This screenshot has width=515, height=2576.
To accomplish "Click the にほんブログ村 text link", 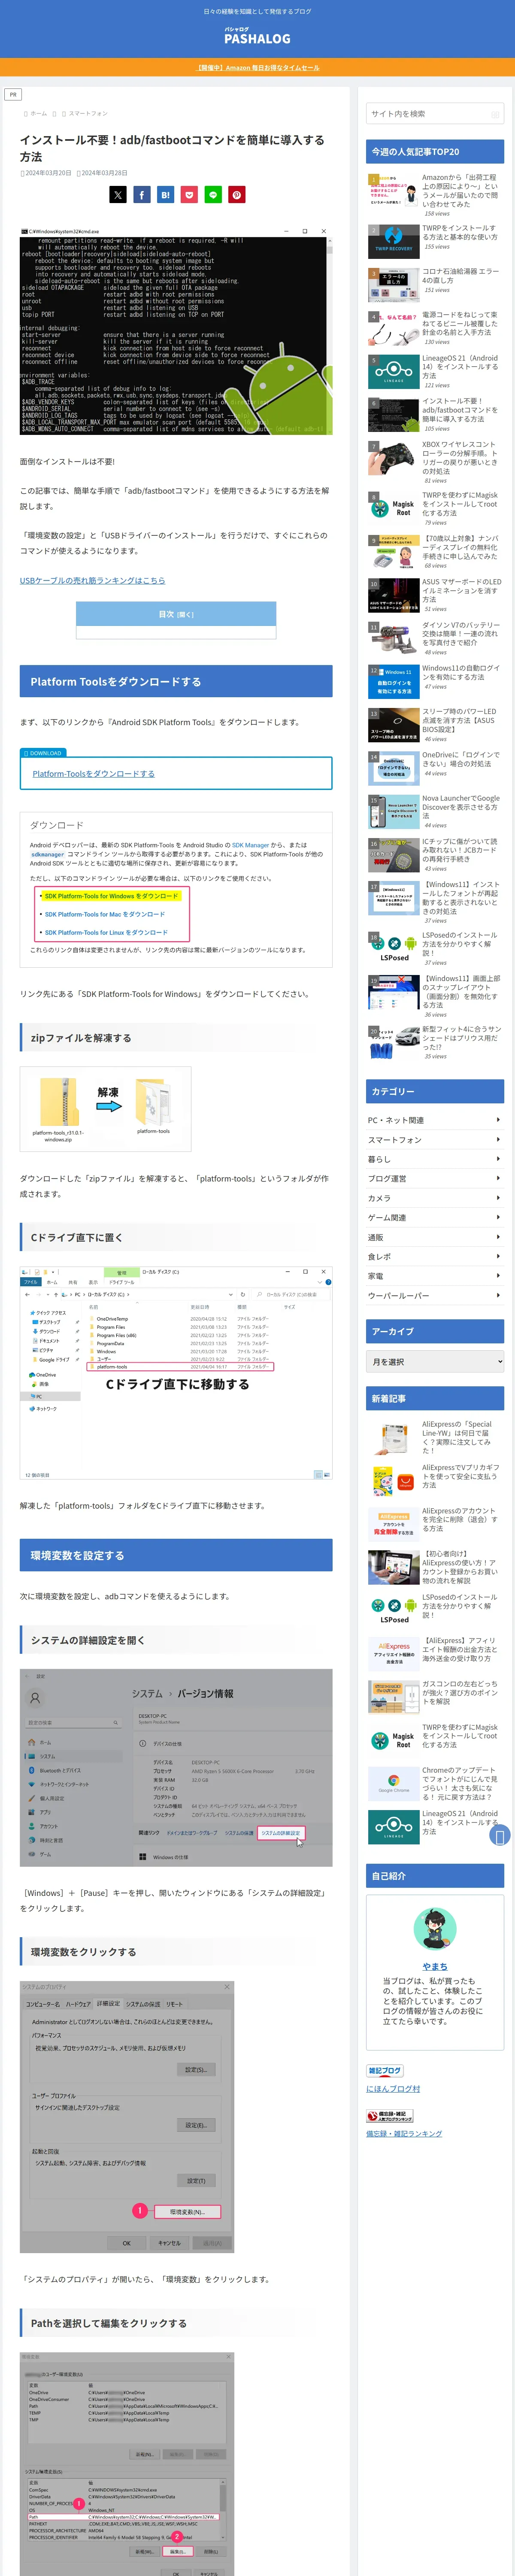I will point(393,2088).
